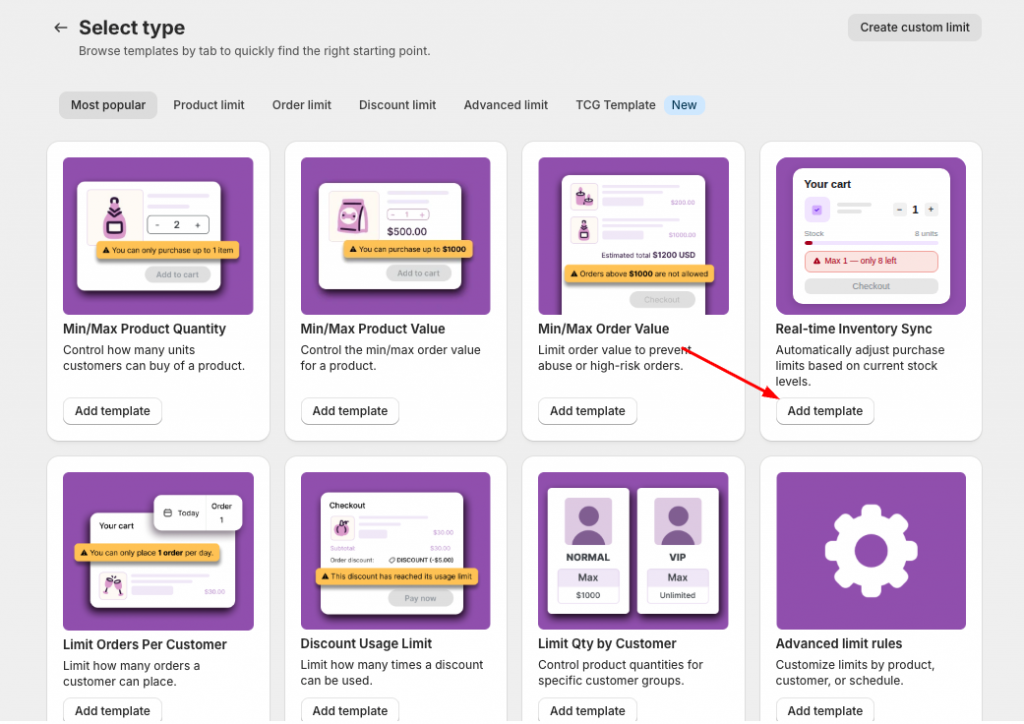Click the back arrow beside Select type
The height and width of the screenshot is (724, 1024).
[x=61, y=28]
